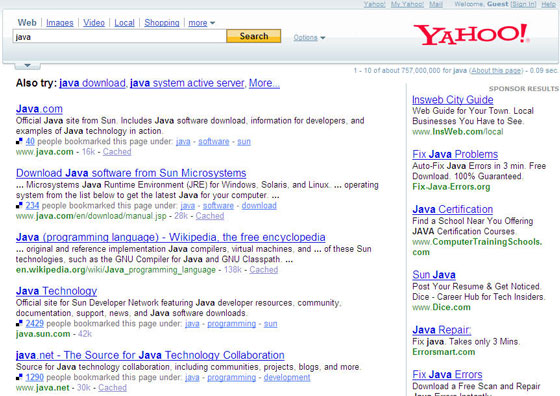Viewport: 560px width, 396px height.
Task: Select the Shopping search tab
Action: pyautogui.click(x=162, y=23)
